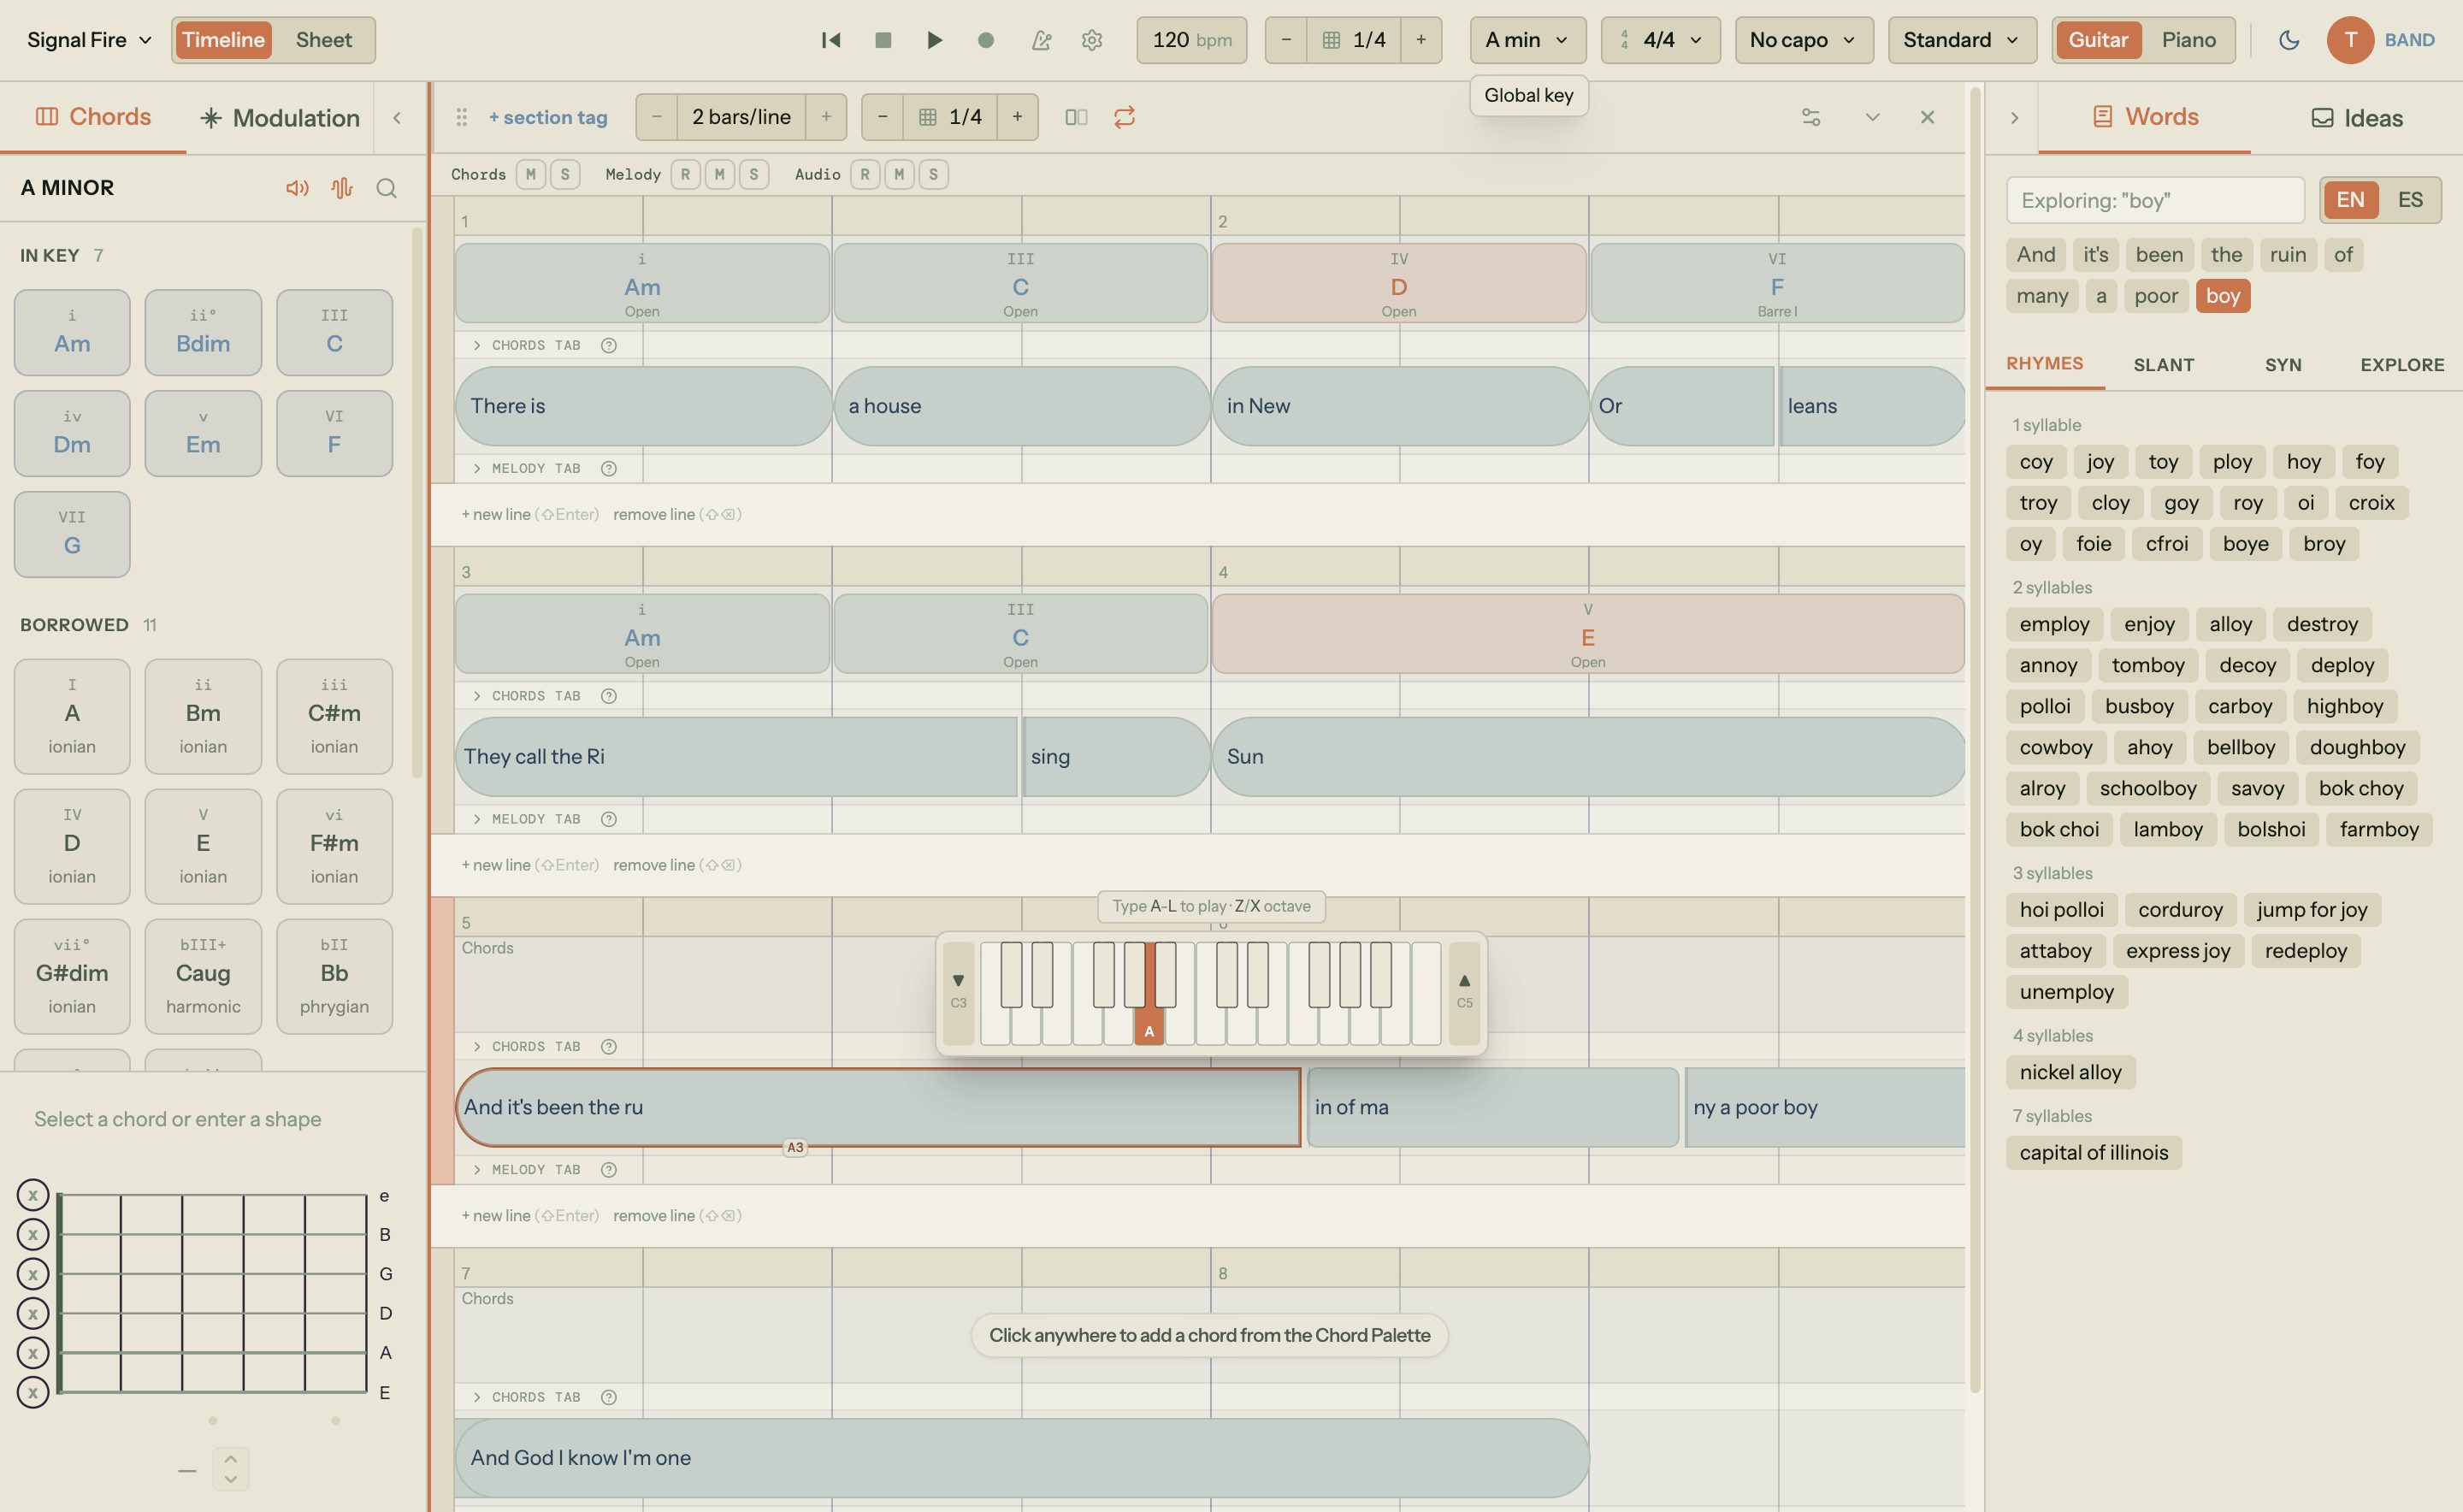Collapse the right Words panel arrow

[x=2014, y=118]
